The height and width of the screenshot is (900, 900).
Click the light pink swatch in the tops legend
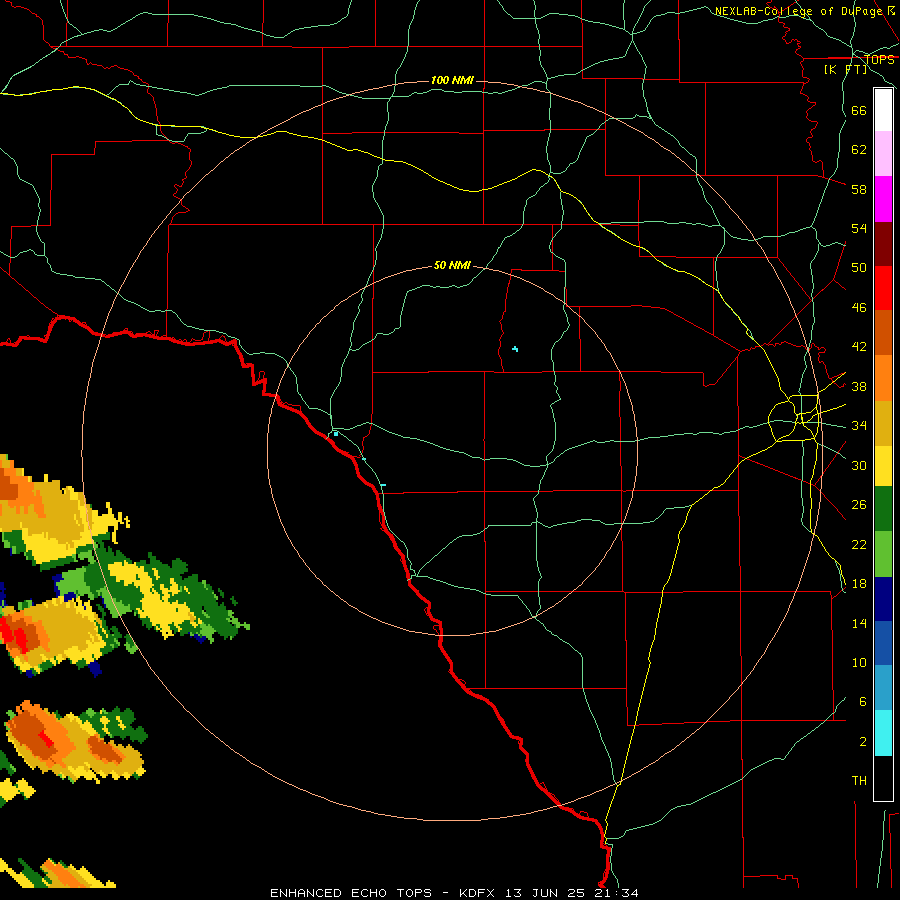pyautogui.click(x=883, y=154)
